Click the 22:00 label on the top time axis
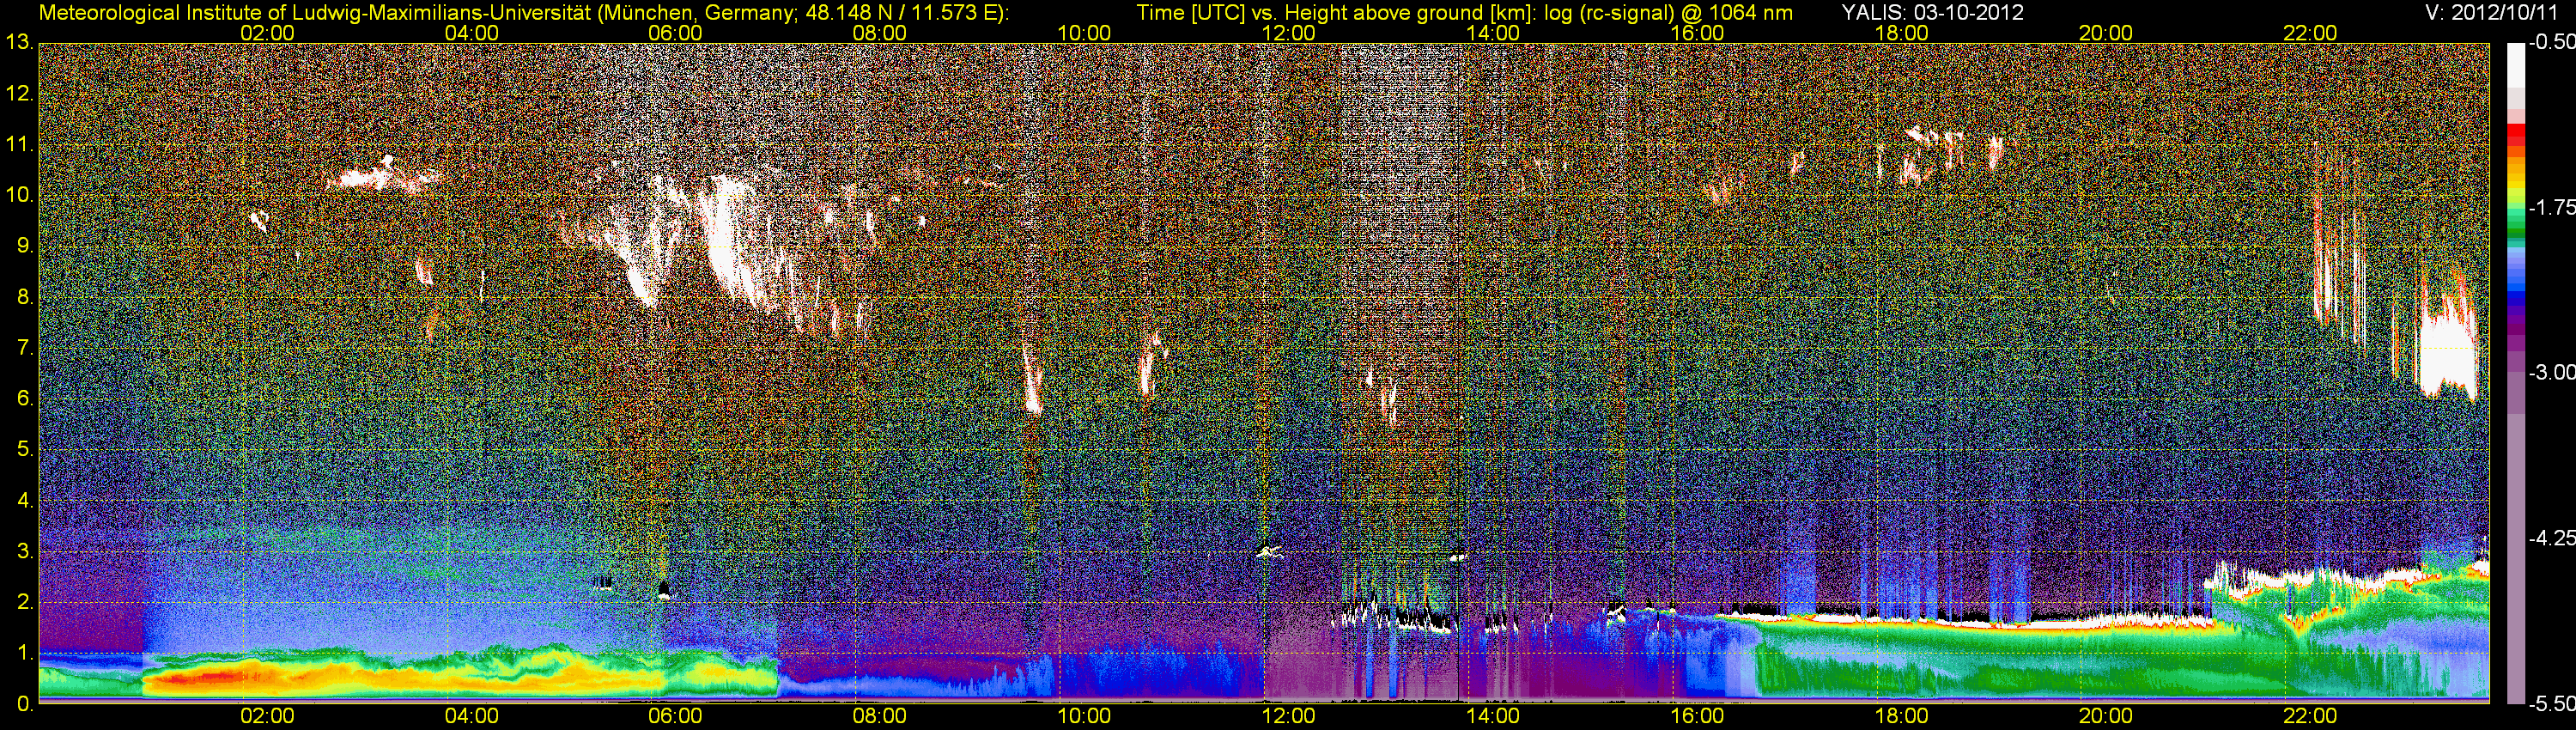2576x730 pixels. [x=2310, y=33]
